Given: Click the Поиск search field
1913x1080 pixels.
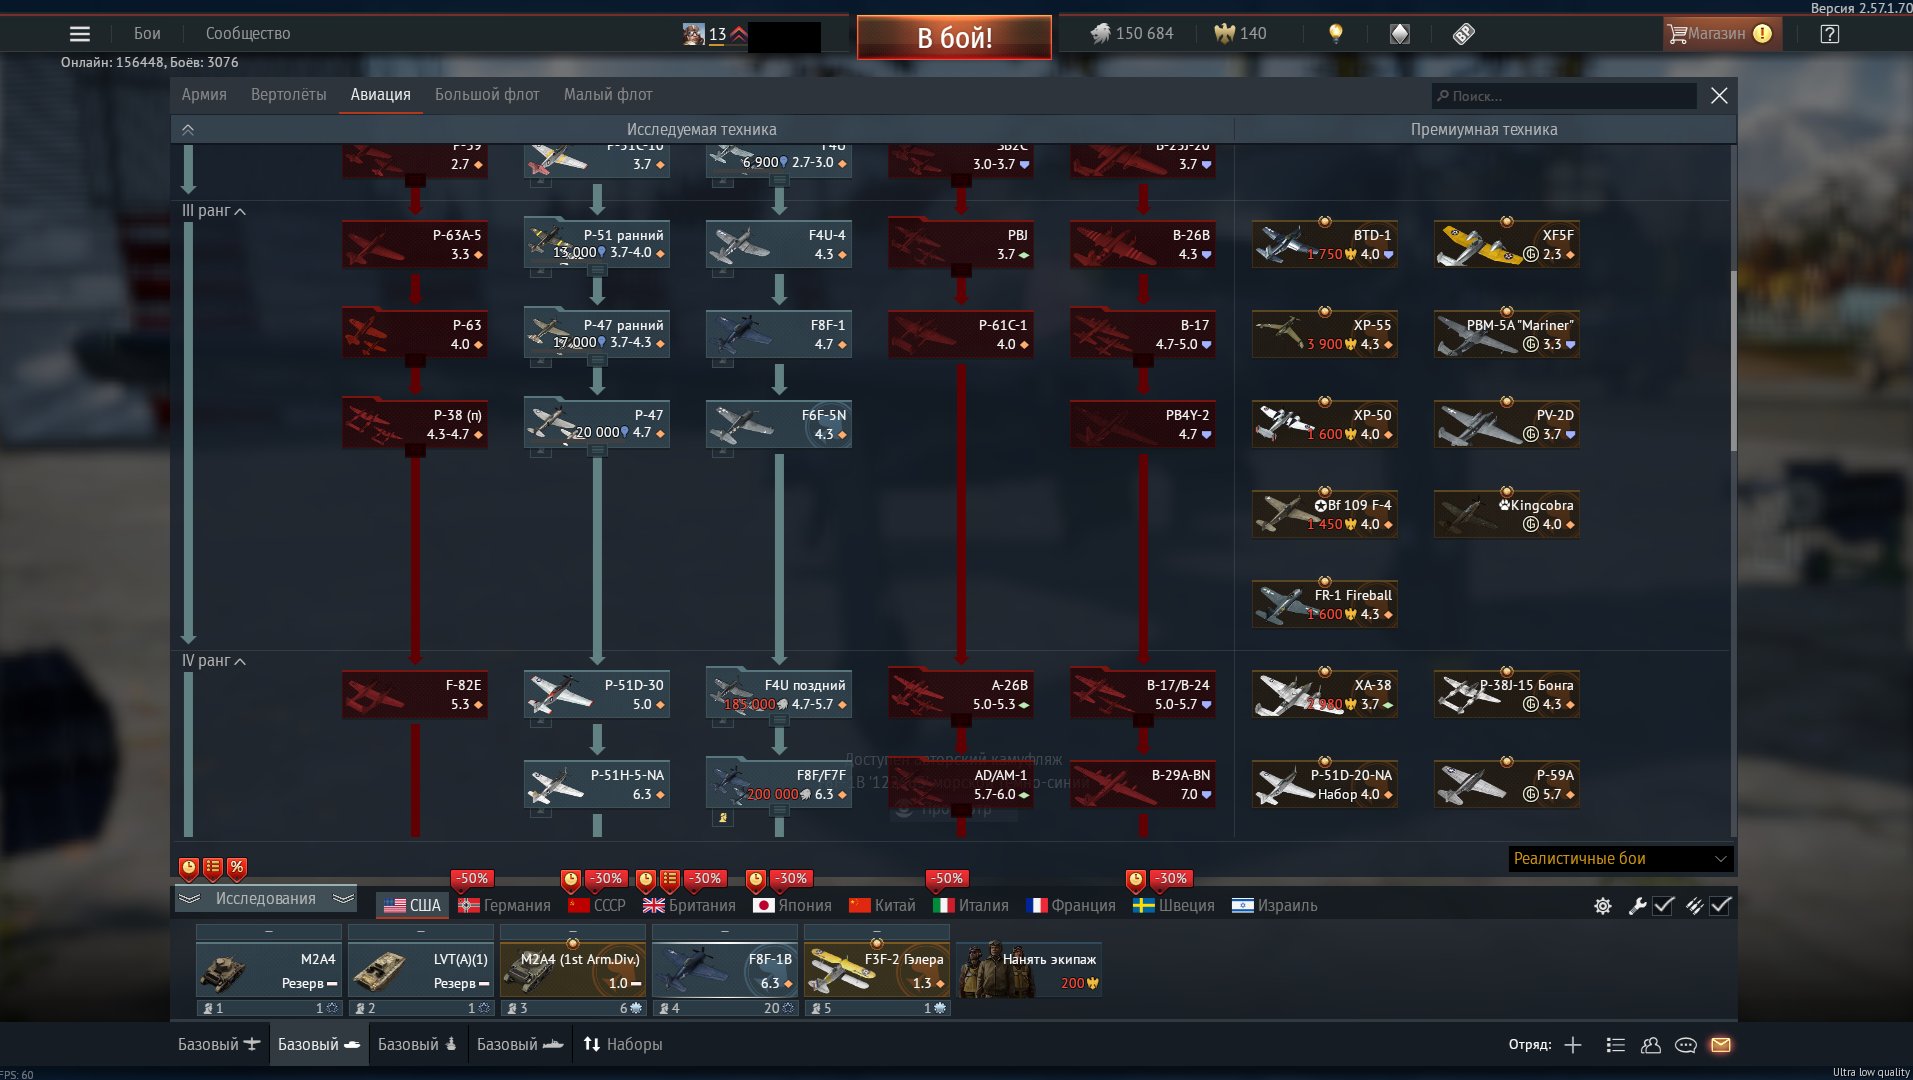Looking at the screenshot, I should click(x=1564, y=96).
